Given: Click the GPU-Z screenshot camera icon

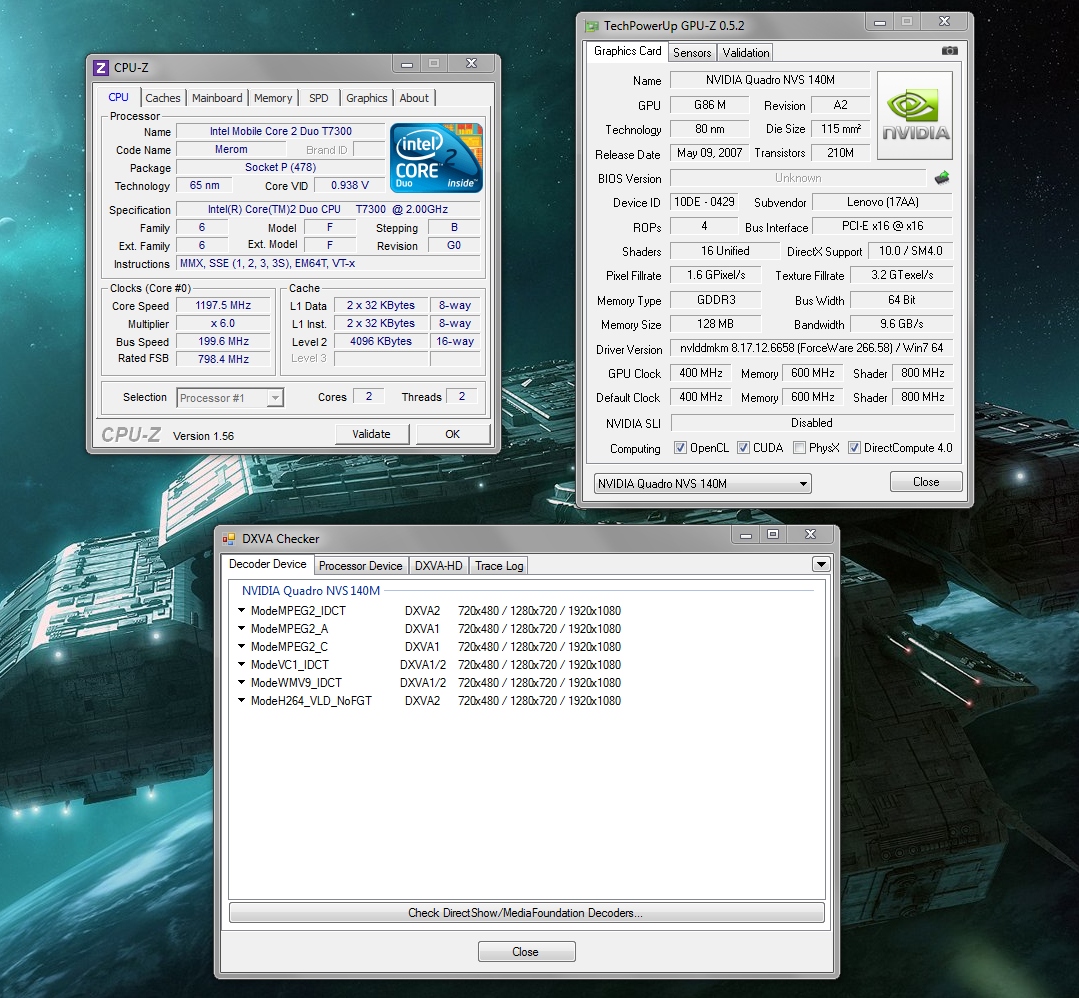Looking at the screenshot, I should [950, 51].
